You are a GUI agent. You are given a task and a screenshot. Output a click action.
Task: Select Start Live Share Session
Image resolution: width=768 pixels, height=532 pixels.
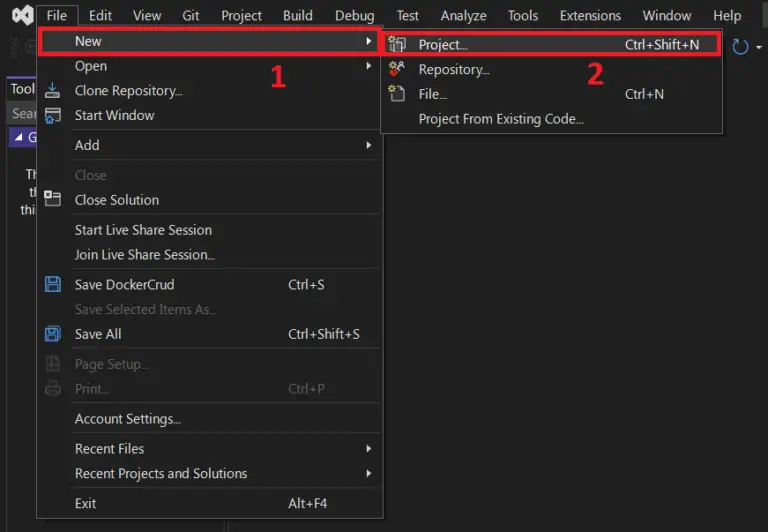click(x=143, y=230)
